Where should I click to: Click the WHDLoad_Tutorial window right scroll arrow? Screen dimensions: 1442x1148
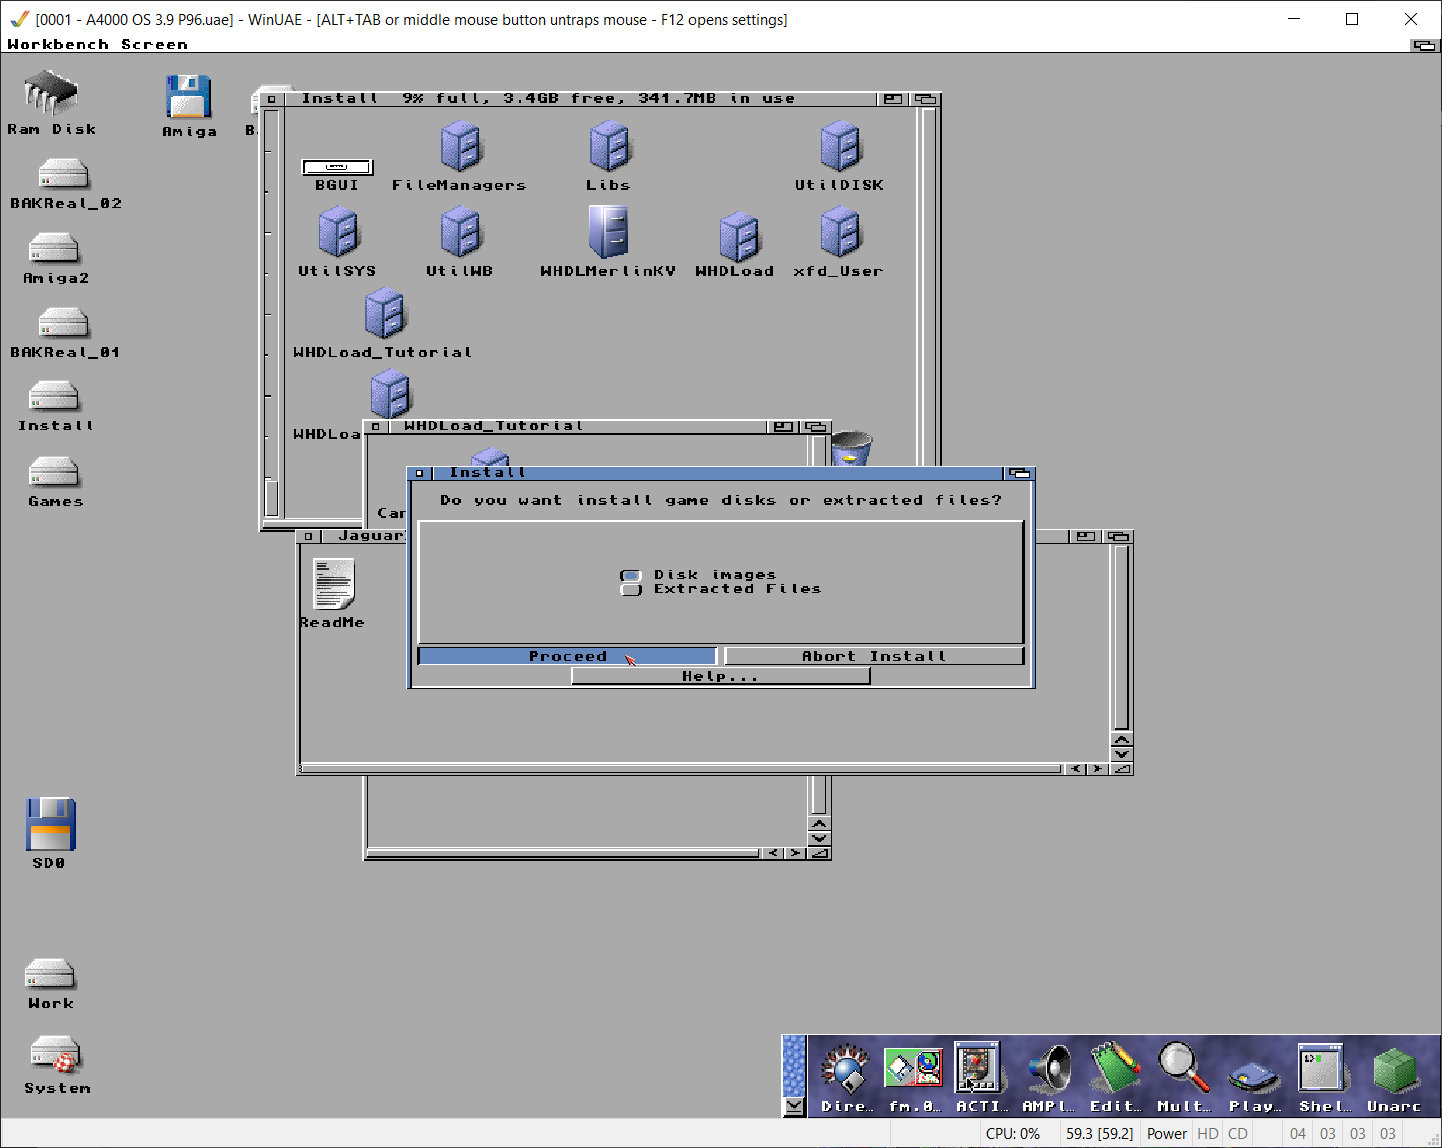tap(795, 853)
